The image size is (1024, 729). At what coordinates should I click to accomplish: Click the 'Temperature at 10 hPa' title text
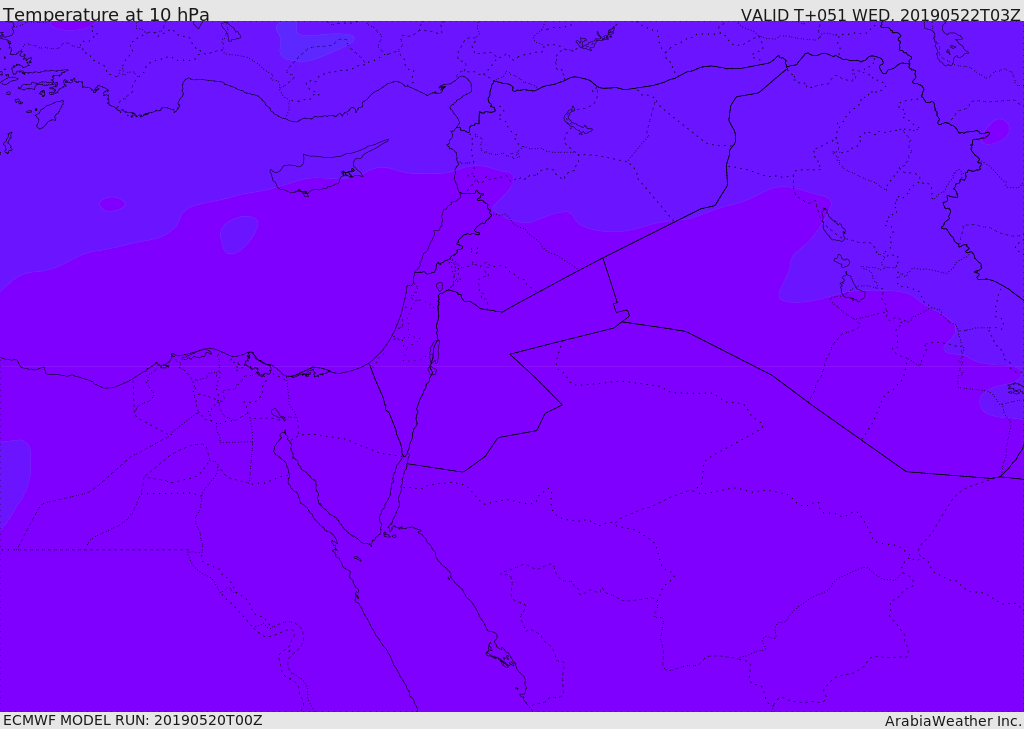[106, 14]
